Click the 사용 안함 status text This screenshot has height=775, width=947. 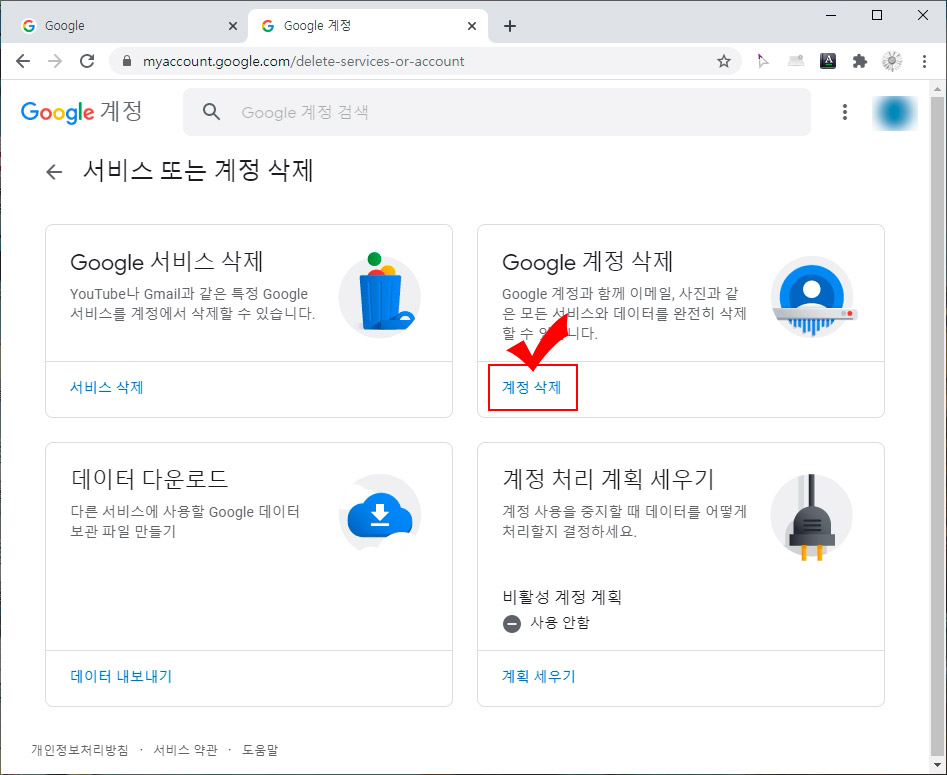[x=560, y=623]
